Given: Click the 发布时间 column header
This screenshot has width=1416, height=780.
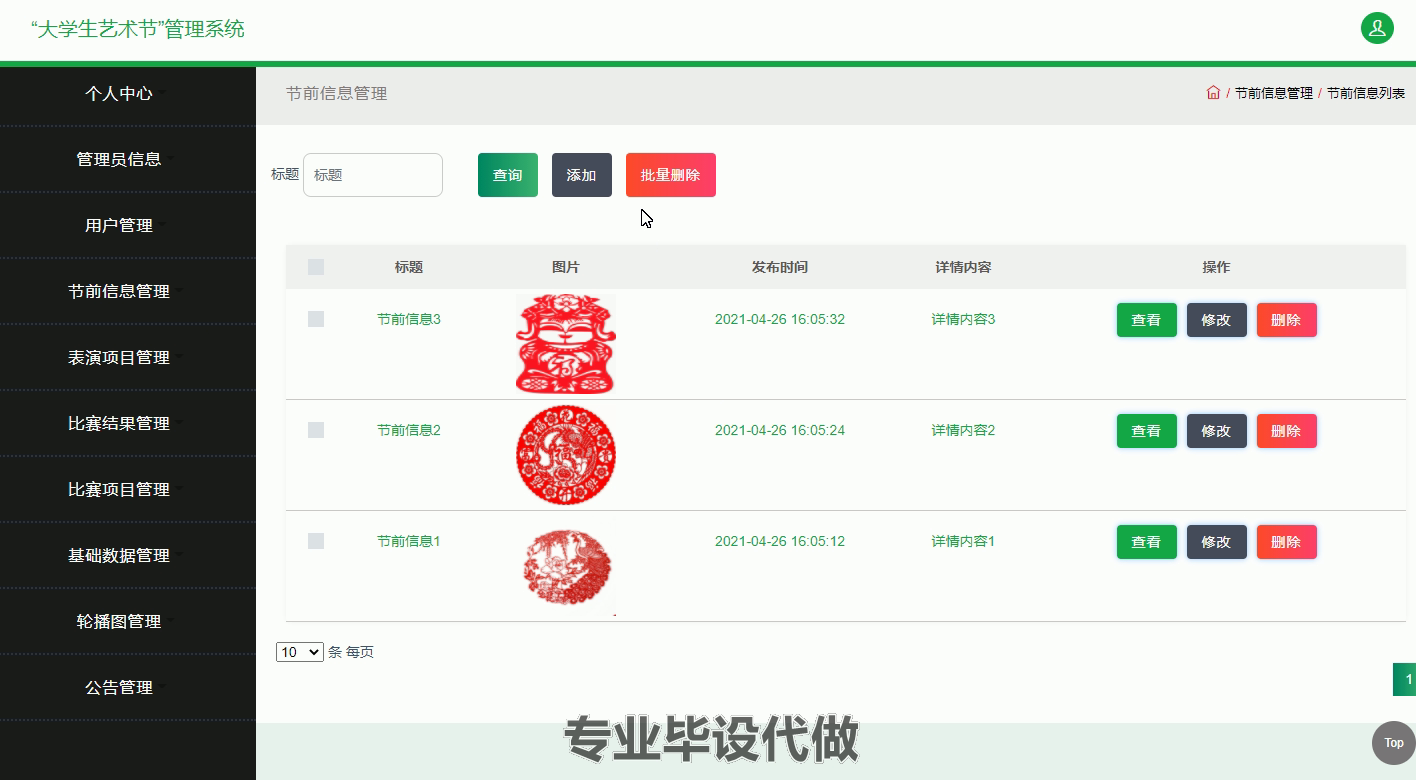Looking at the screenshot, I should 780,267.
